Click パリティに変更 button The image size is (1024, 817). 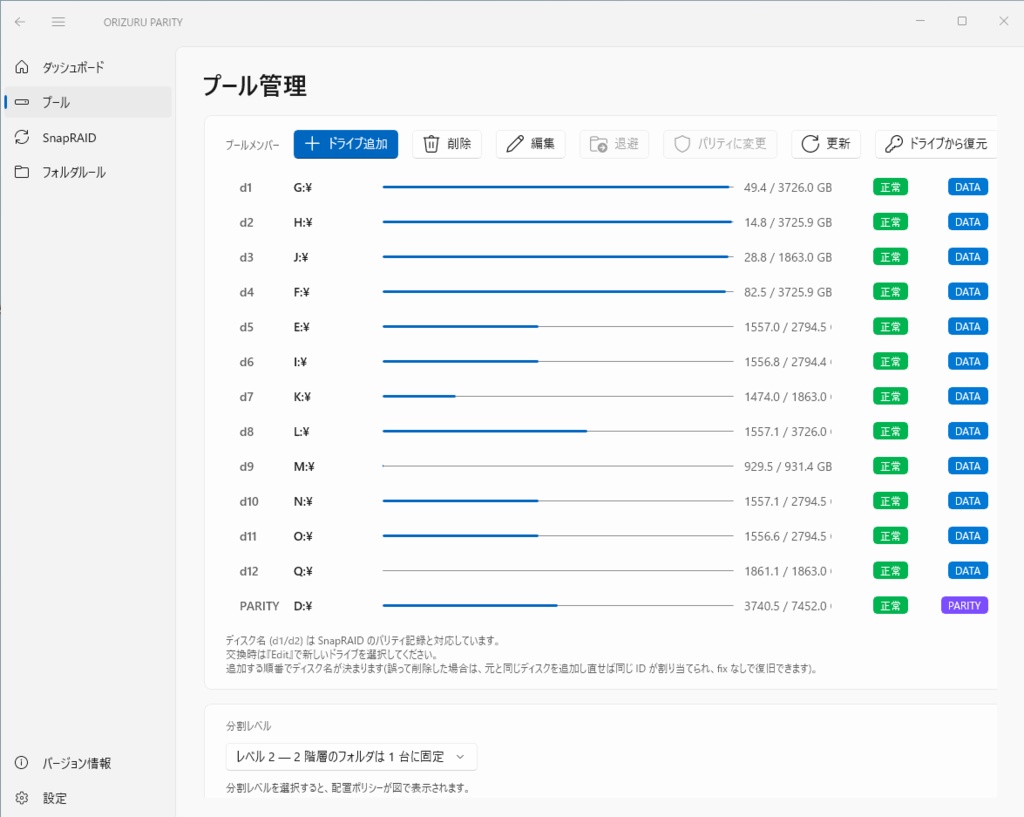pos(720,144)
